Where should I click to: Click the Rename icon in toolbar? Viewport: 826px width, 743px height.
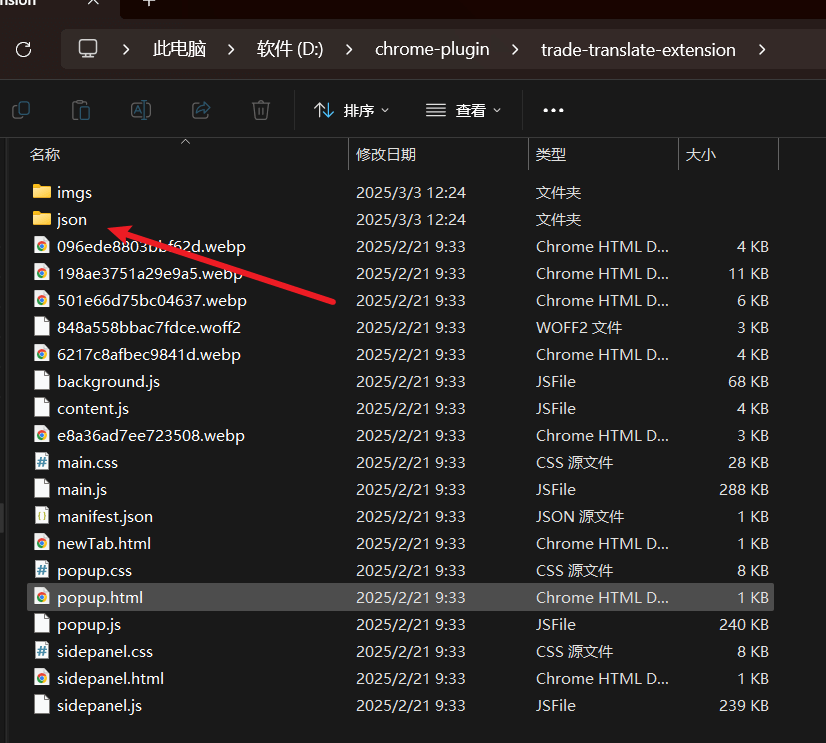pos(141,110)
